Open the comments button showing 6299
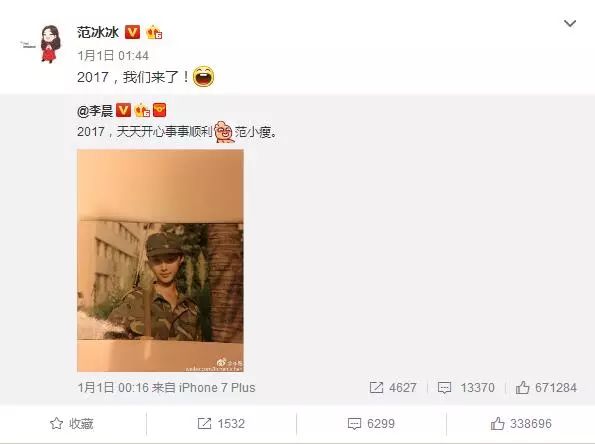The height and width of the screenshot is (444, 595). tap(371, 424)
